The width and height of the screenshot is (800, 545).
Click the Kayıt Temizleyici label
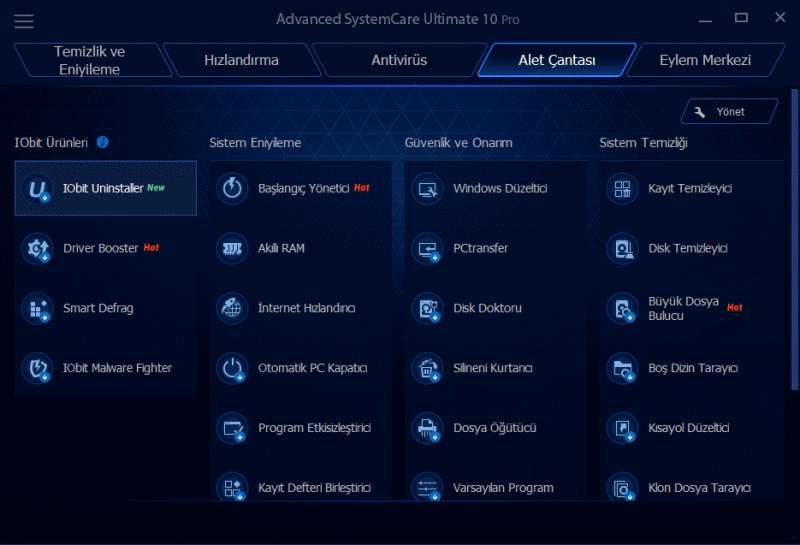click(x=690, y=189)
